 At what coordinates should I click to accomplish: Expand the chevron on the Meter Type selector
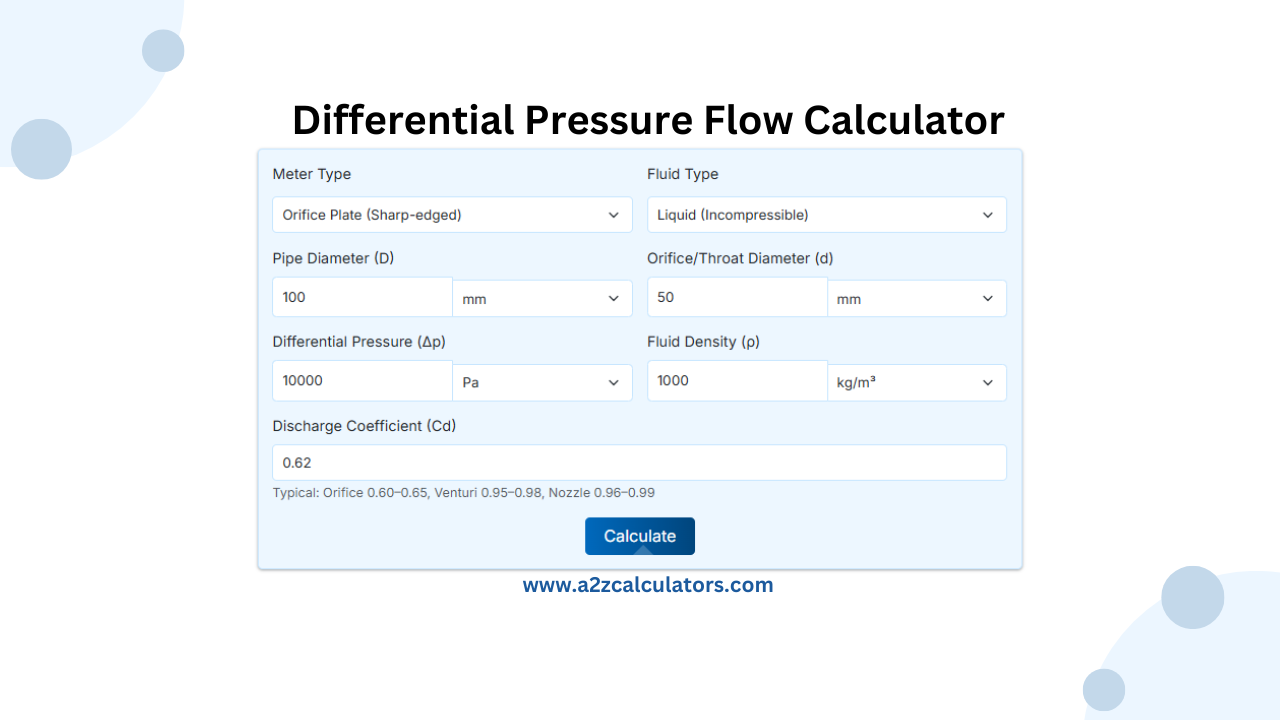614,214
